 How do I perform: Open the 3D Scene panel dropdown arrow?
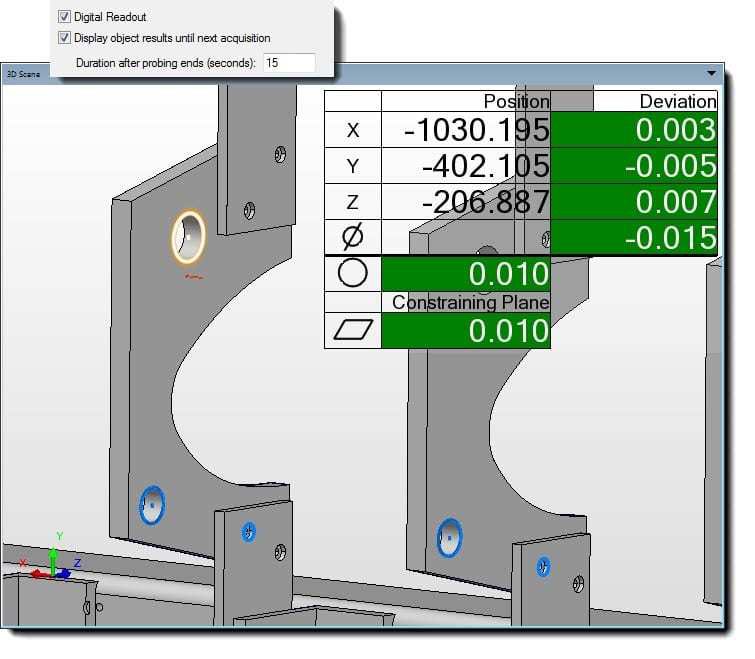click(711, 74)
